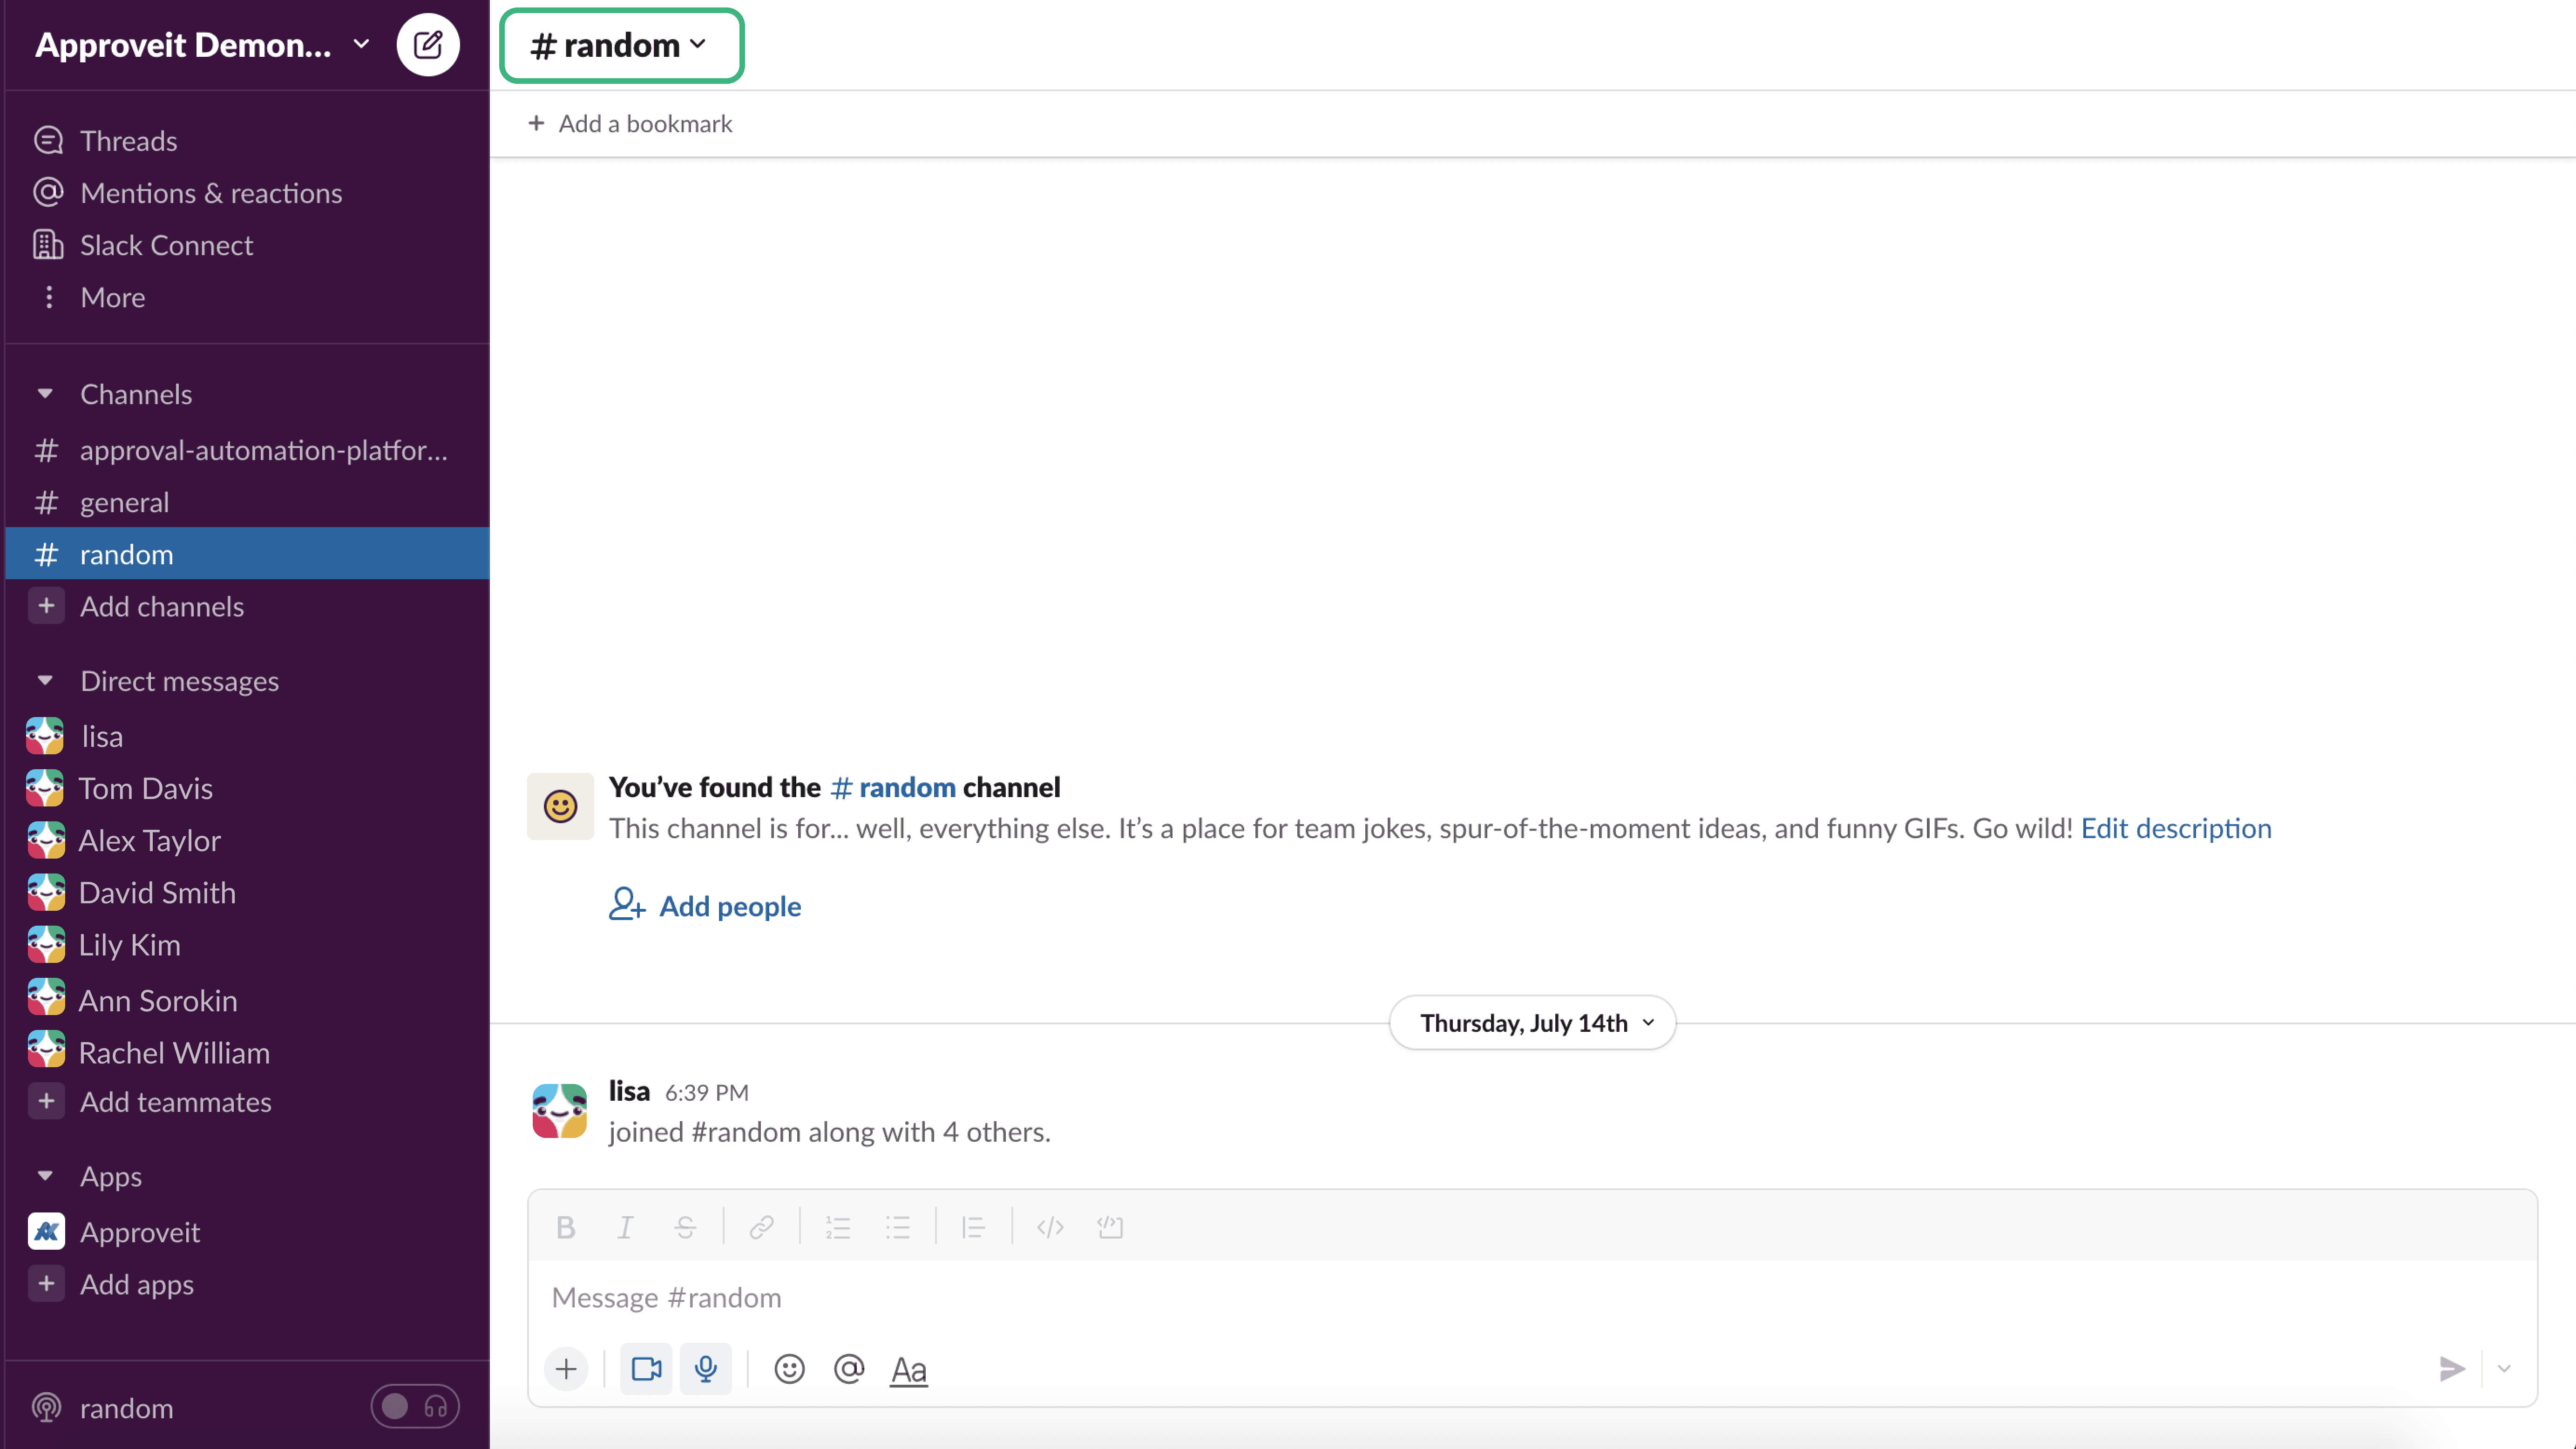Open the Approveit workspace menu dropdown
Image resolution: width=2576 pixels, height=1449 pixels.
(203, 45)
